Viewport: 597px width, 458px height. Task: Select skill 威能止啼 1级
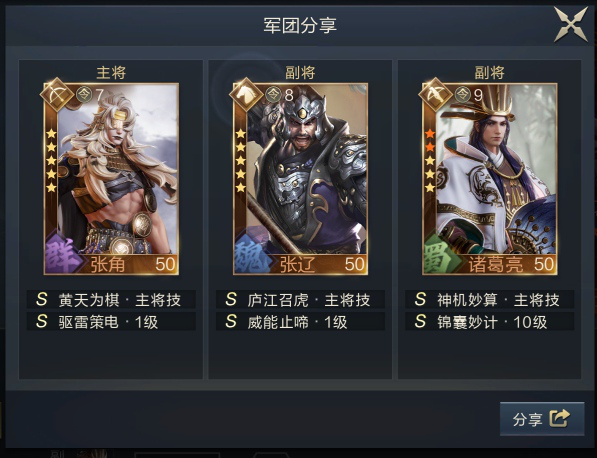(300, 322)
